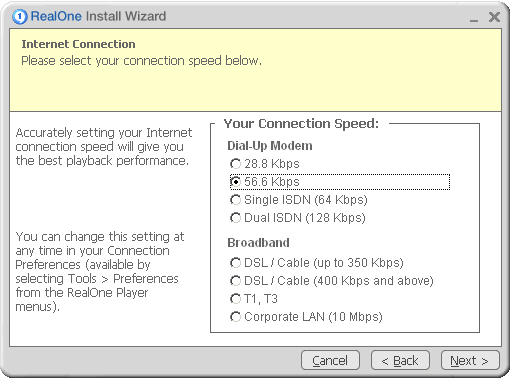The width and height of the screenshot is (510, 379).
Task: Proceed with the Next button
Action: point(470,360)
